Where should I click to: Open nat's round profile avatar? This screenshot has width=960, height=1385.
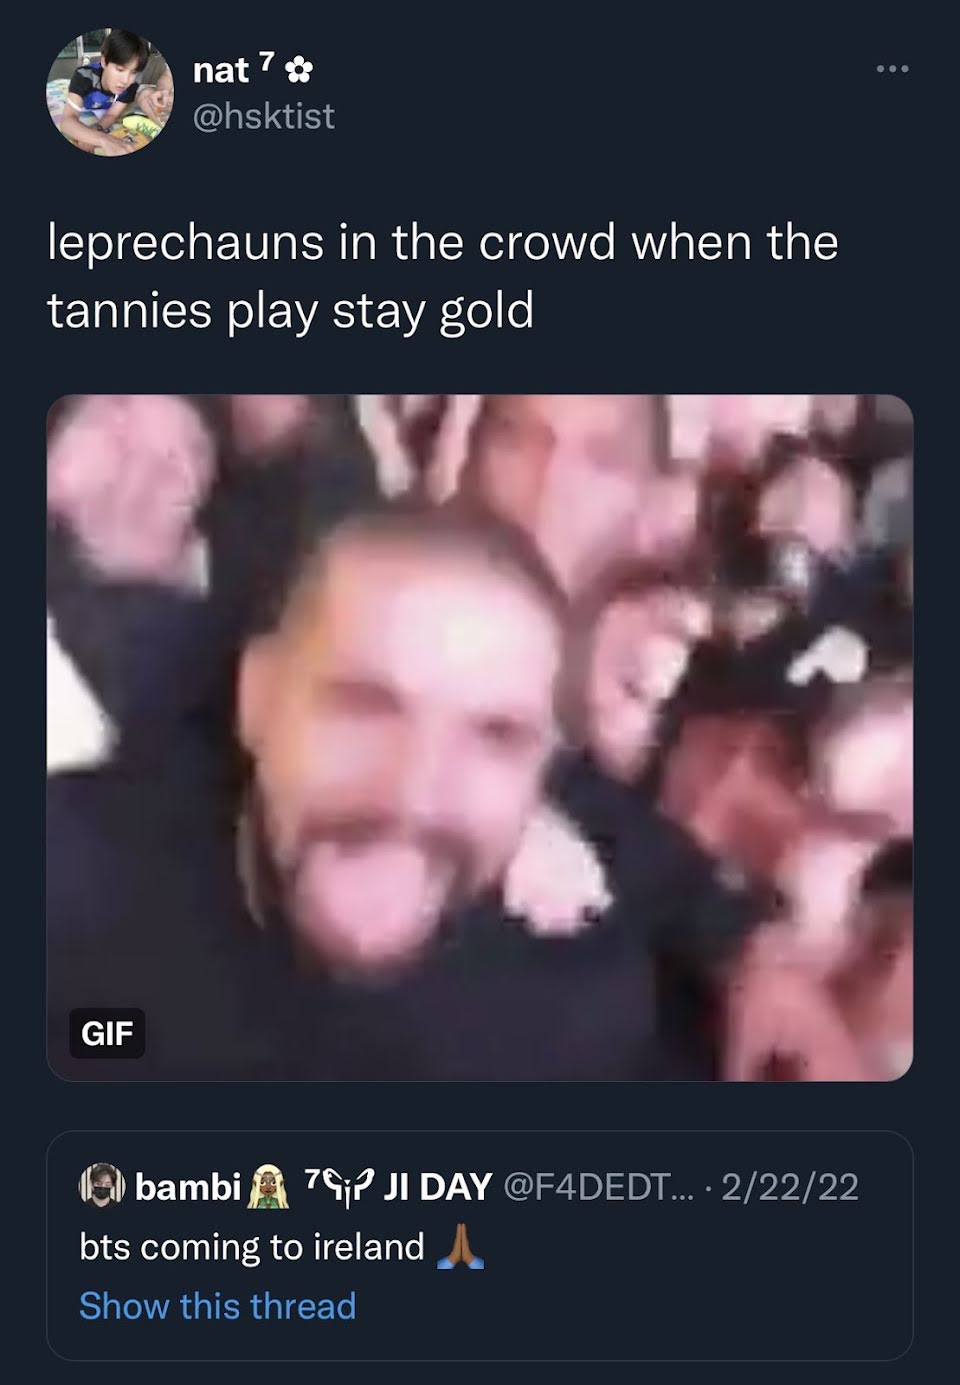[109, 93]
